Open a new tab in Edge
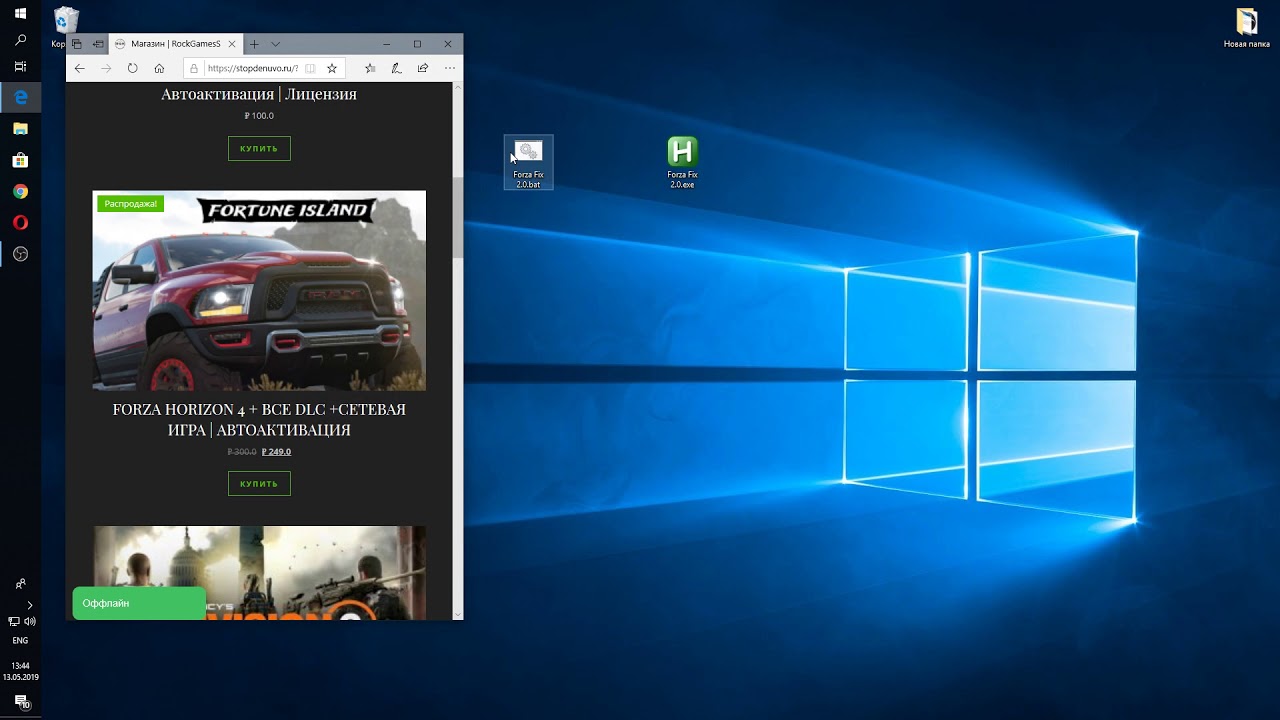 click(254, 44)
